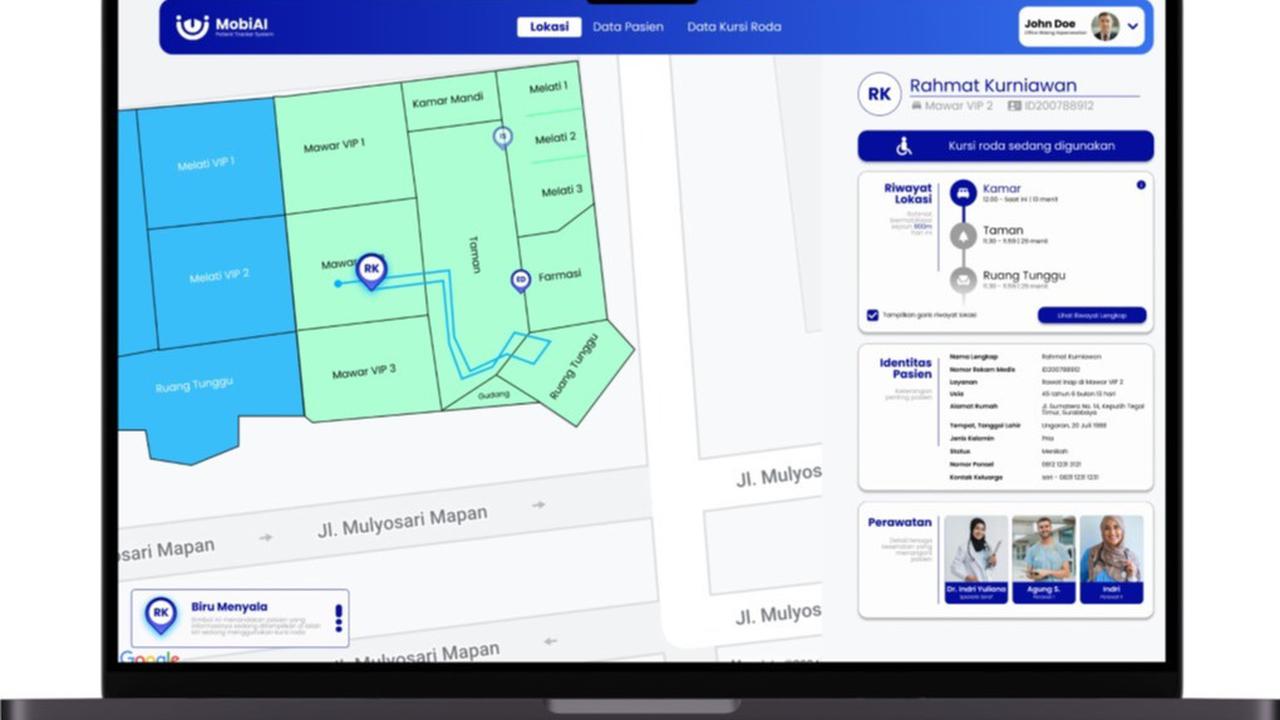Click the 'Identitas Pasien' section title
This screenshot has width=1280, height=720.
pyautogui.click(x=906, y=368)
